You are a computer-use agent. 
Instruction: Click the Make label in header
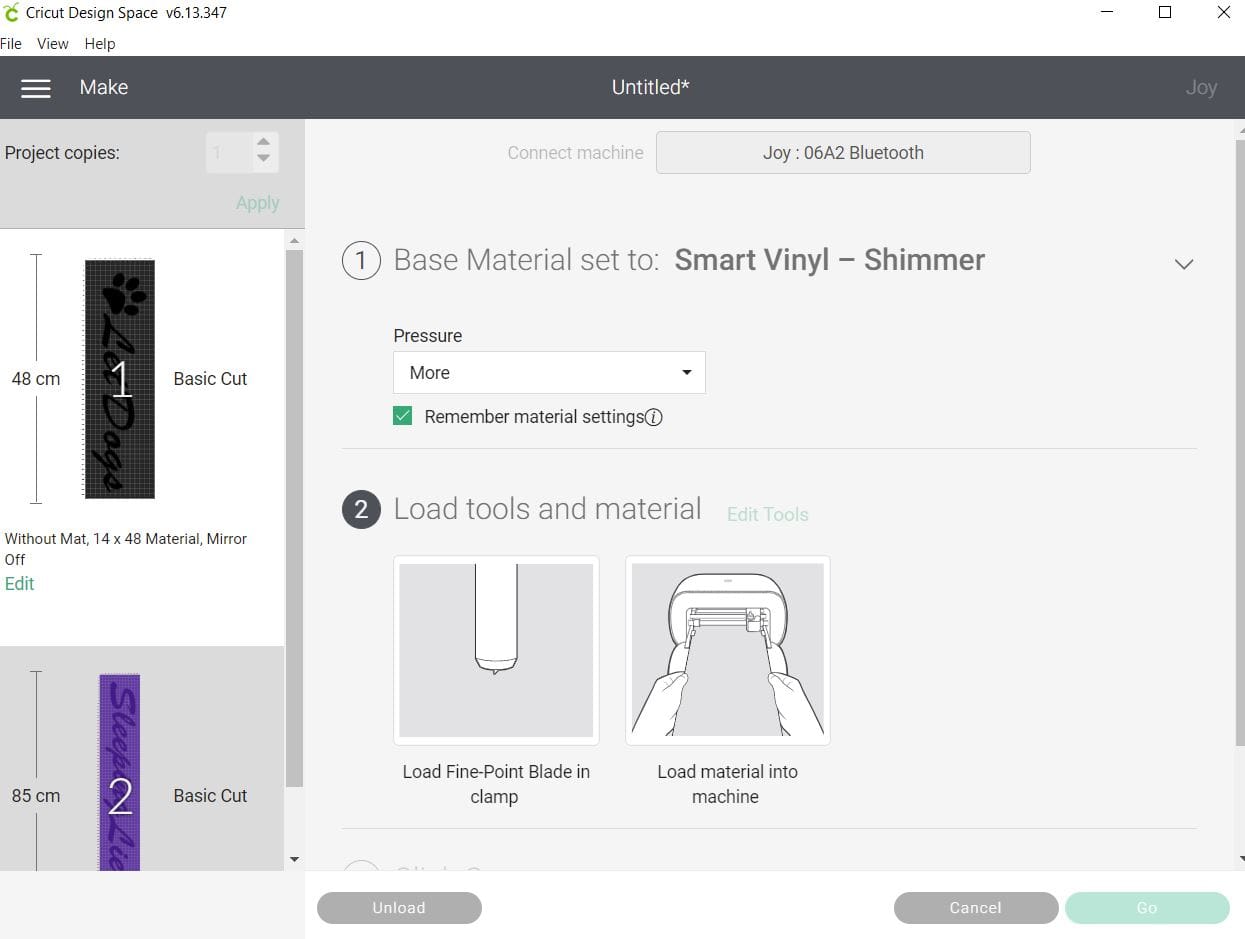(104, 87)
